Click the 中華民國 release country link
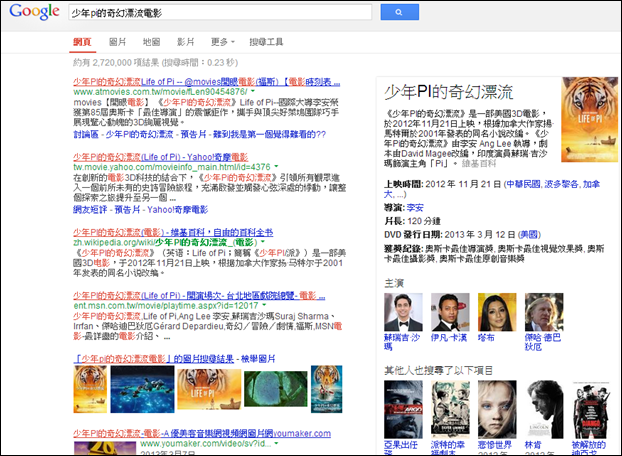This screenshot has height=456, width=622. [524, 184]
